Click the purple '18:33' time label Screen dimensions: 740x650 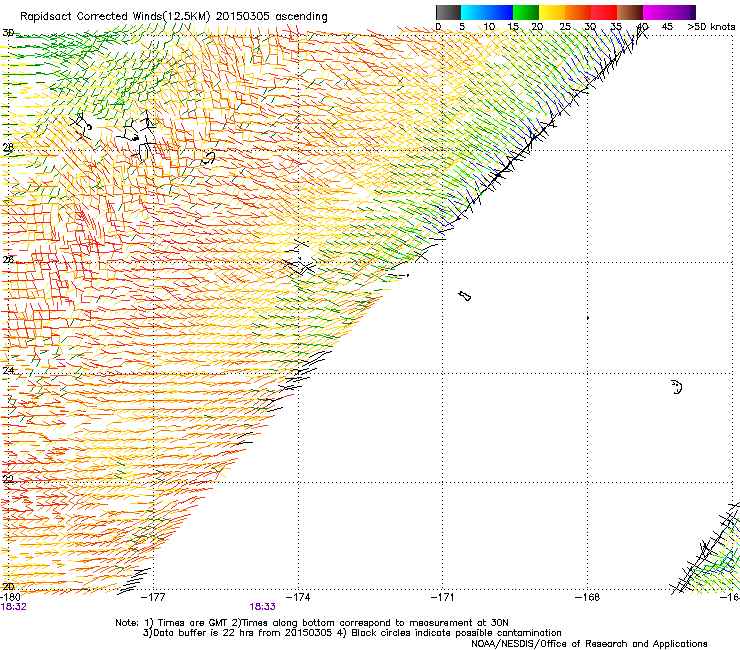point(262,607)
